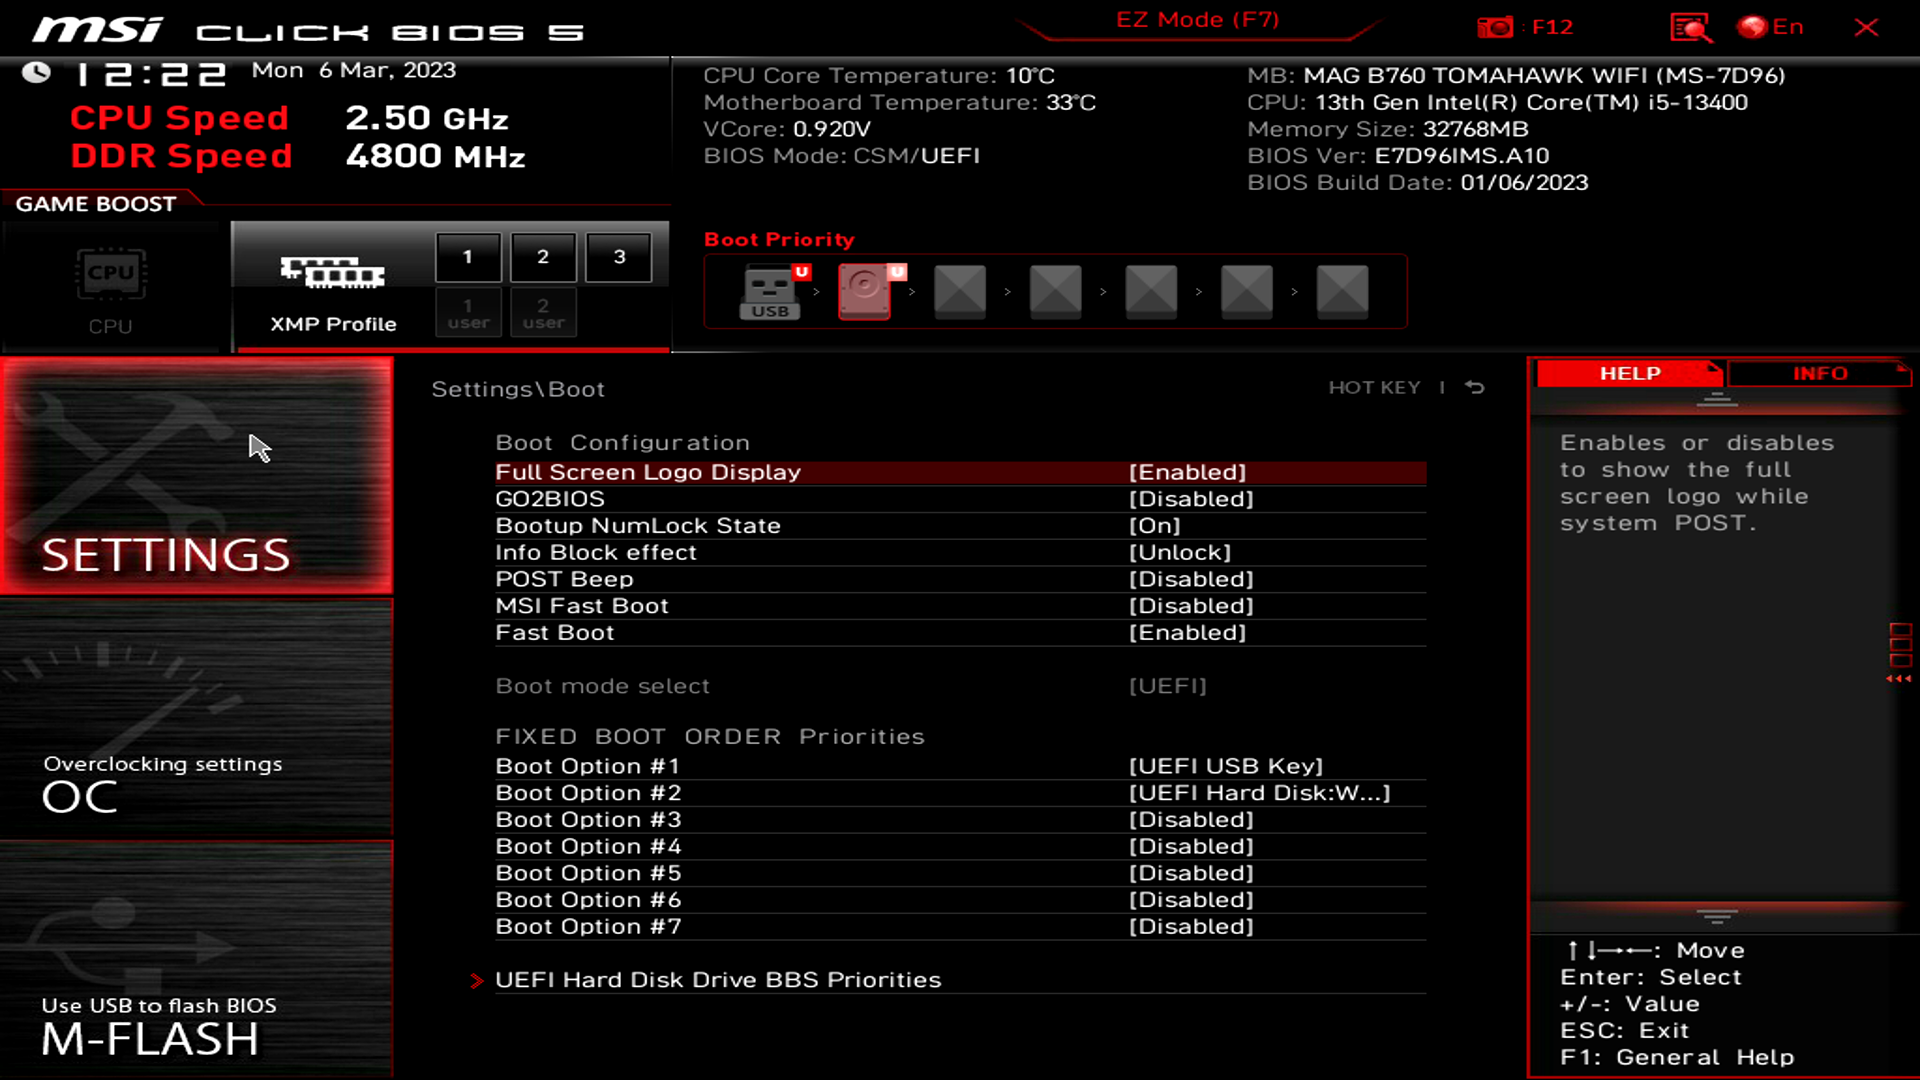Navigate to Settings\Boot menu
Viewport: 1920px width, 1080px height.
click(x=518, y=388)
